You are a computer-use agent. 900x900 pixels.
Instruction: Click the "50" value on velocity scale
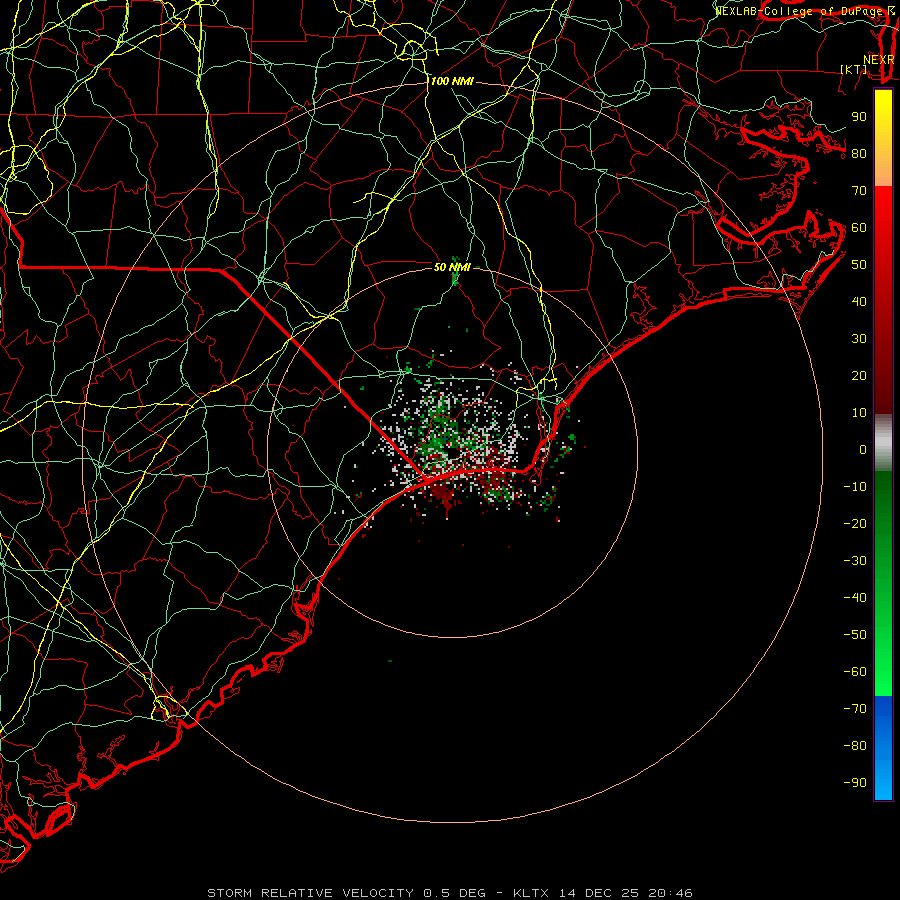(x=859, y=265)
